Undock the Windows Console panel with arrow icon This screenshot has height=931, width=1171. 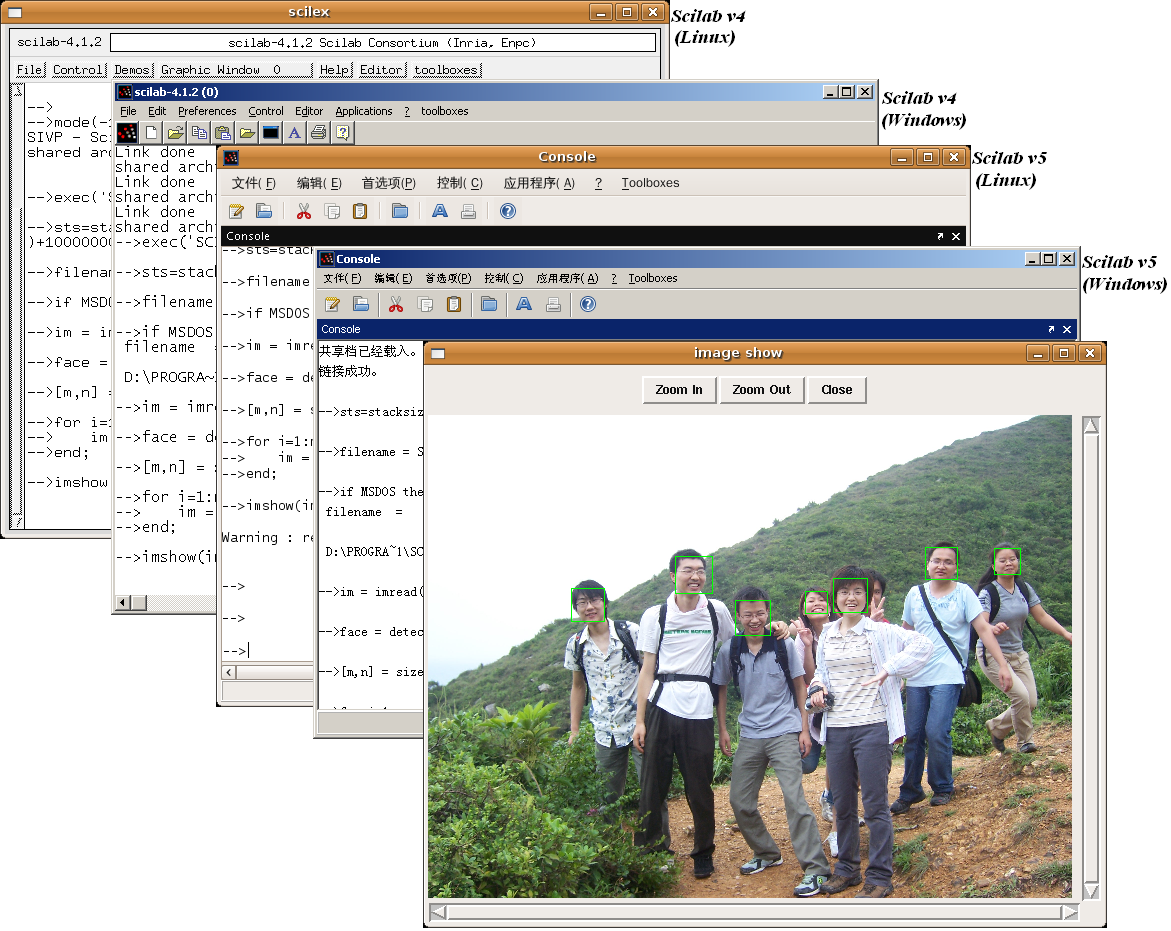click(x=1051, y=329)
